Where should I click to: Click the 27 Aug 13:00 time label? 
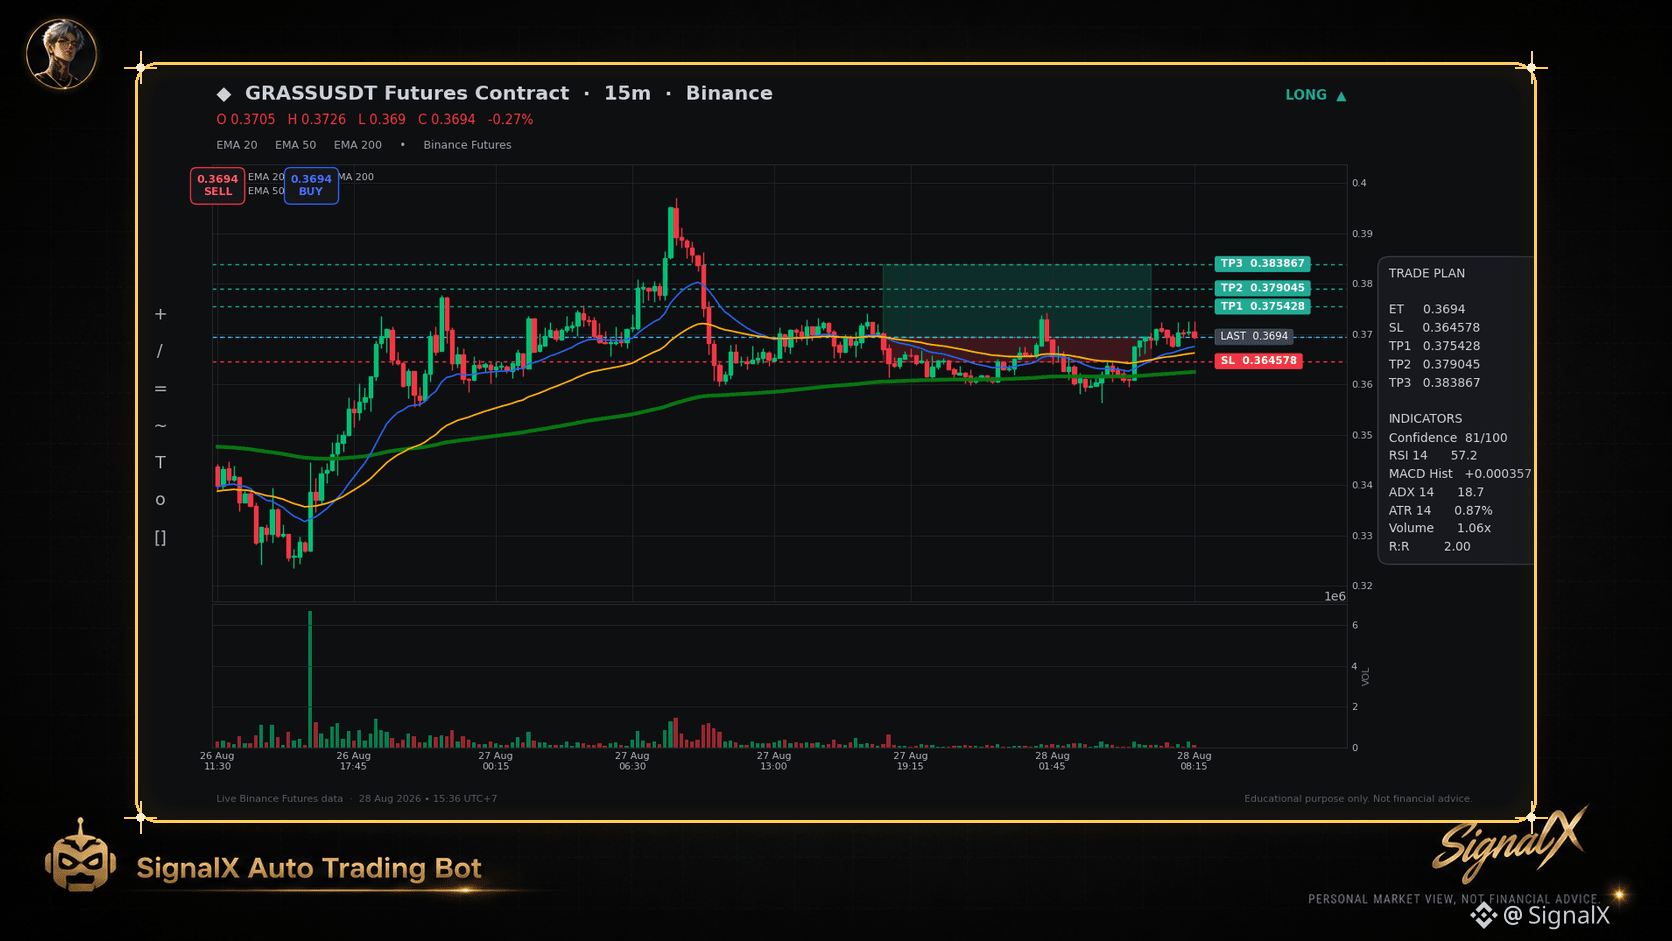(x=773, y=761)
